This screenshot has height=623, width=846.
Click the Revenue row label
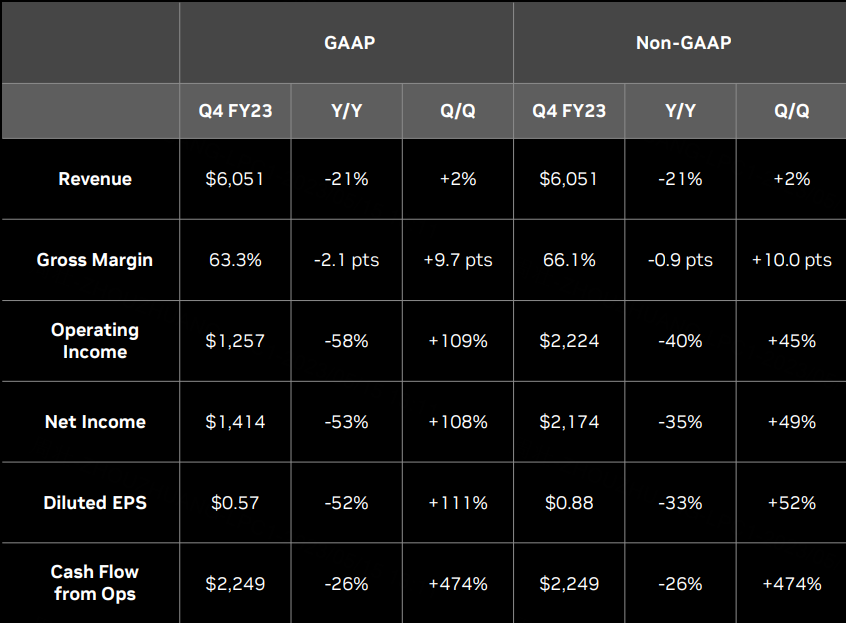(95, 179)
